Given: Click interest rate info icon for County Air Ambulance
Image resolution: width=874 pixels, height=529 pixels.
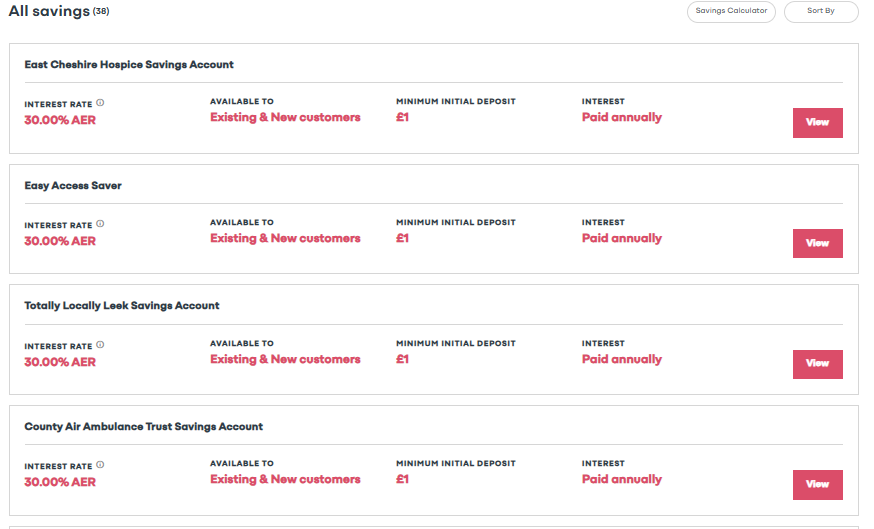Looking at the screenshot, I should pos(100,464).
